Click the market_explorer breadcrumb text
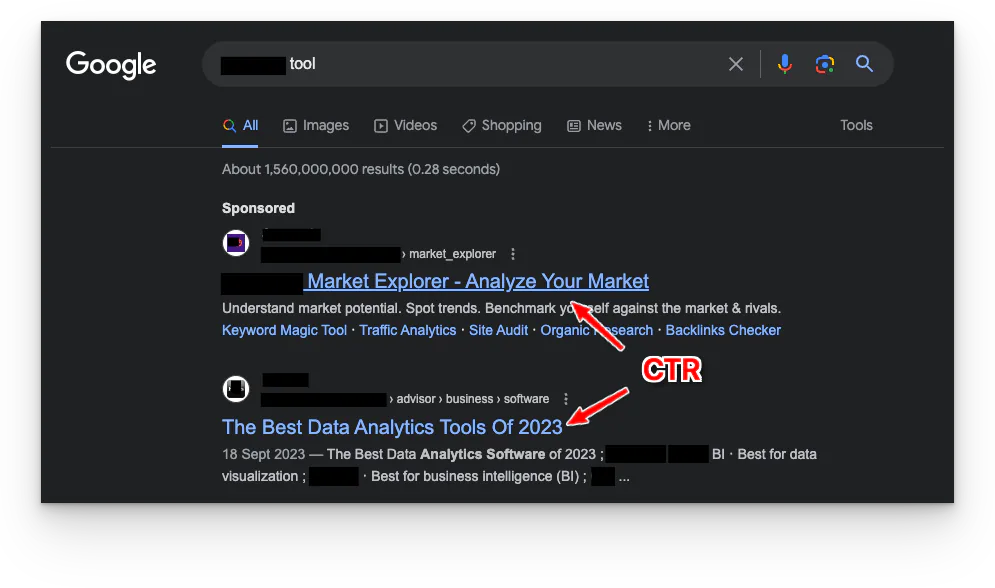Viewport: 995px width, 588px height. pyautogui.click(x=452, y=254)
